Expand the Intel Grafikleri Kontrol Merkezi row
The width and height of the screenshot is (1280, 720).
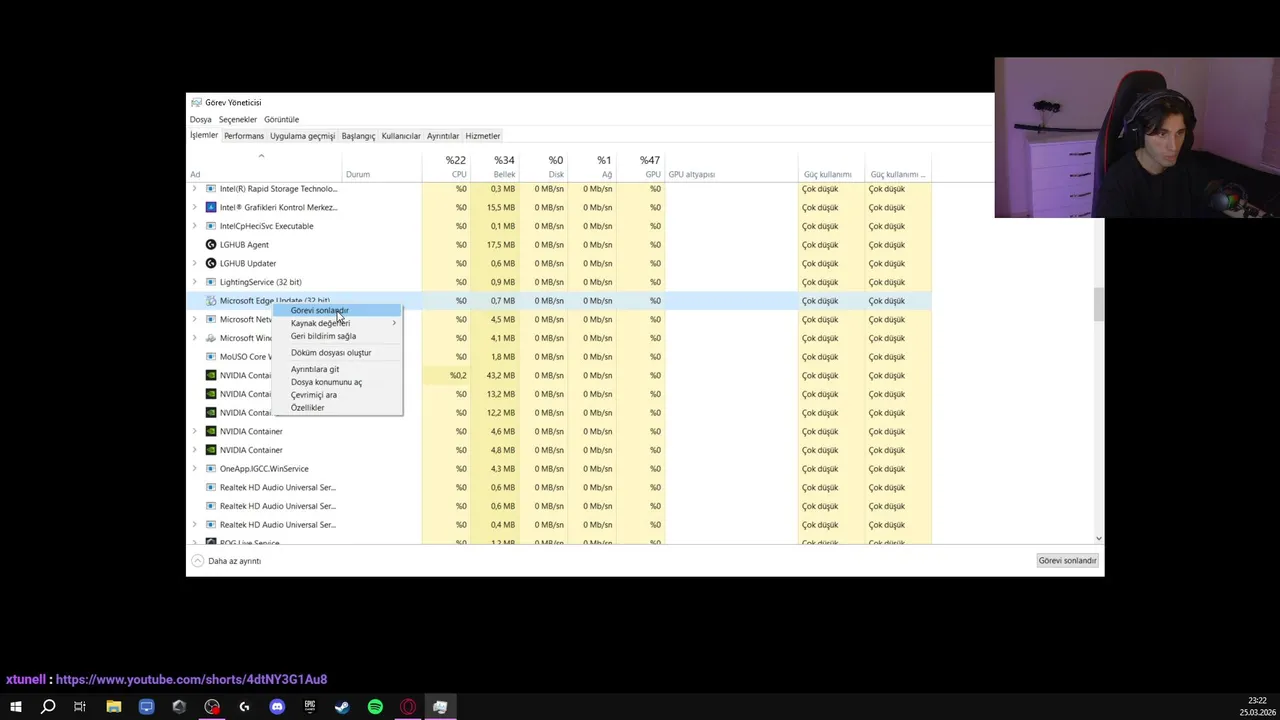[x=194, y=207]
